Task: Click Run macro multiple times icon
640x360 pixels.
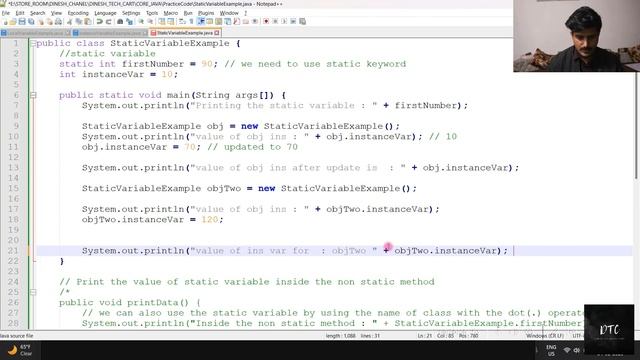Action: coord(293,21)
